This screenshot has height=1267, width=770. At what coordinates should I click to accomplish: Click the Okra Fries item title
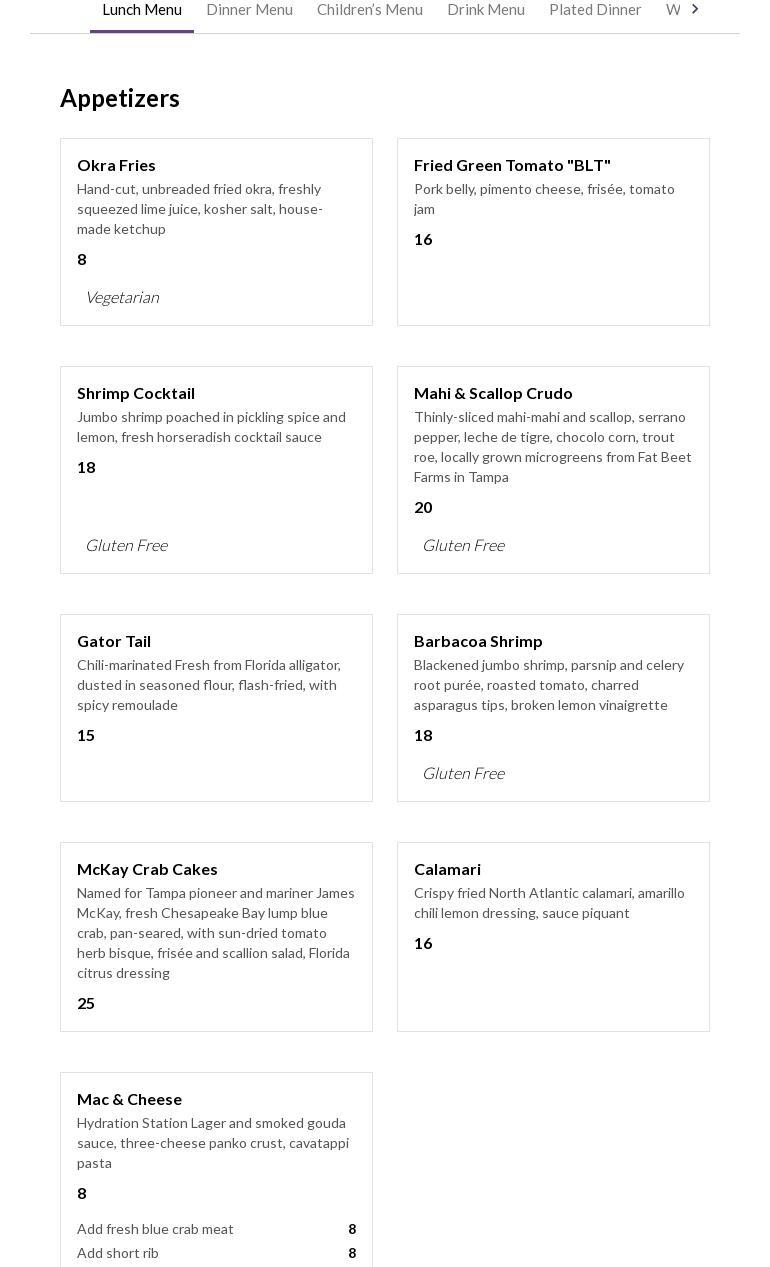coord(116,165)
